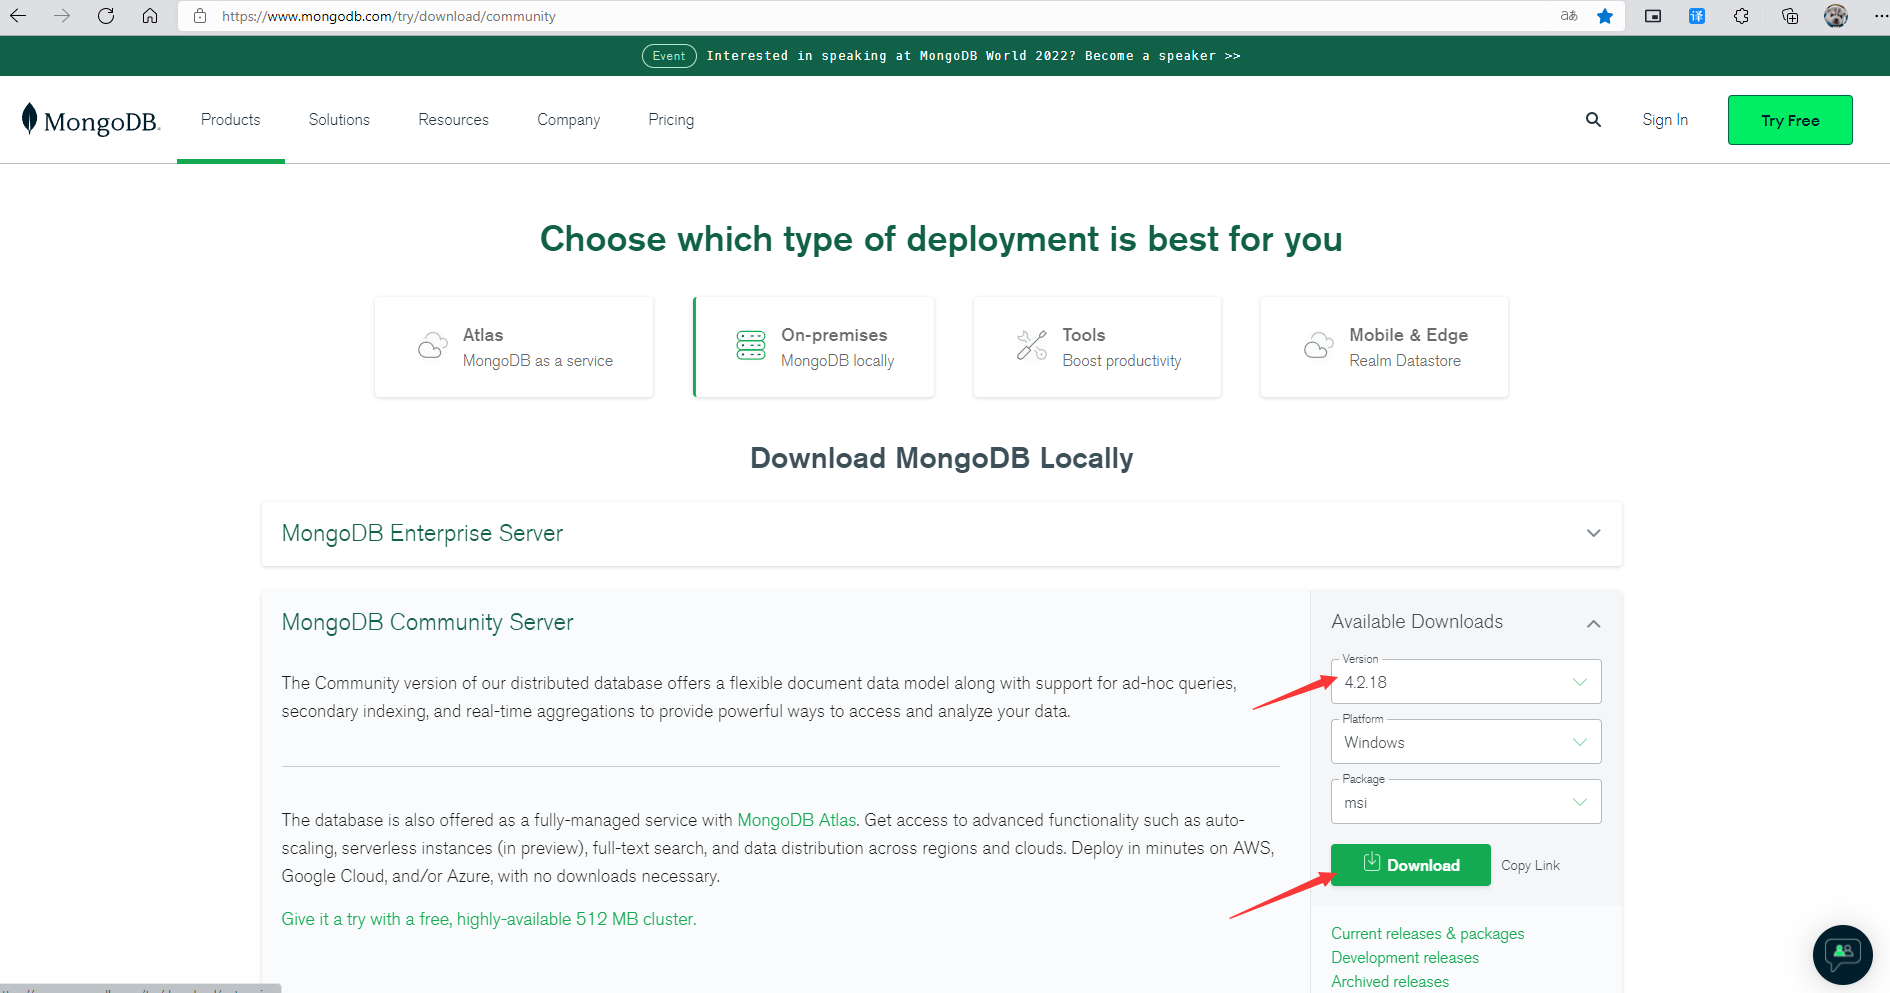Open the Version dropdown showing 4.2.18
This screenshot has height=993, width=1890.
click(x=1466, y=682)
